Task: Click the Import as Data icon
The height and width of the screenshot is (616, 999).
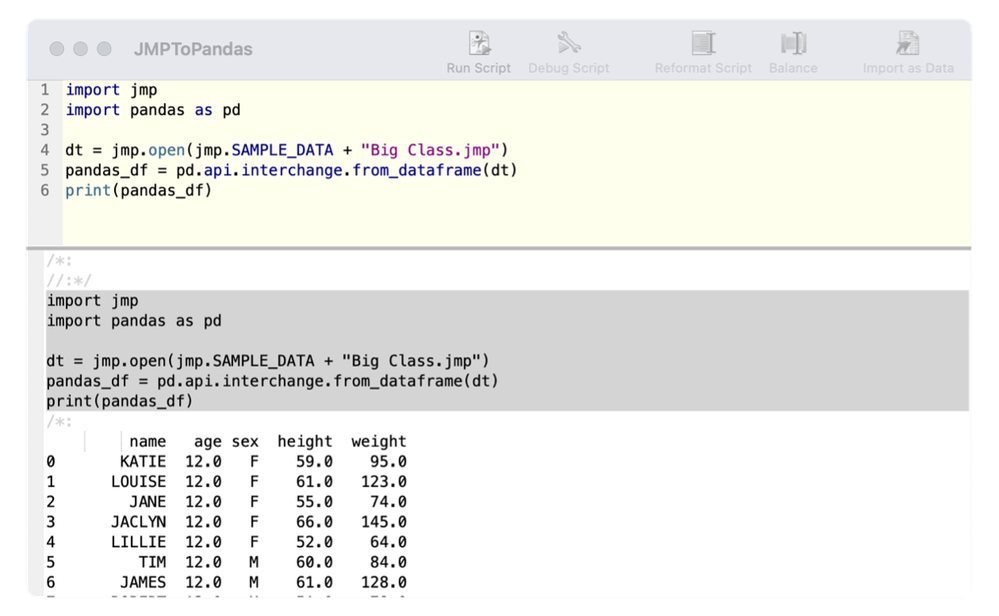Action: click(908, 44)
